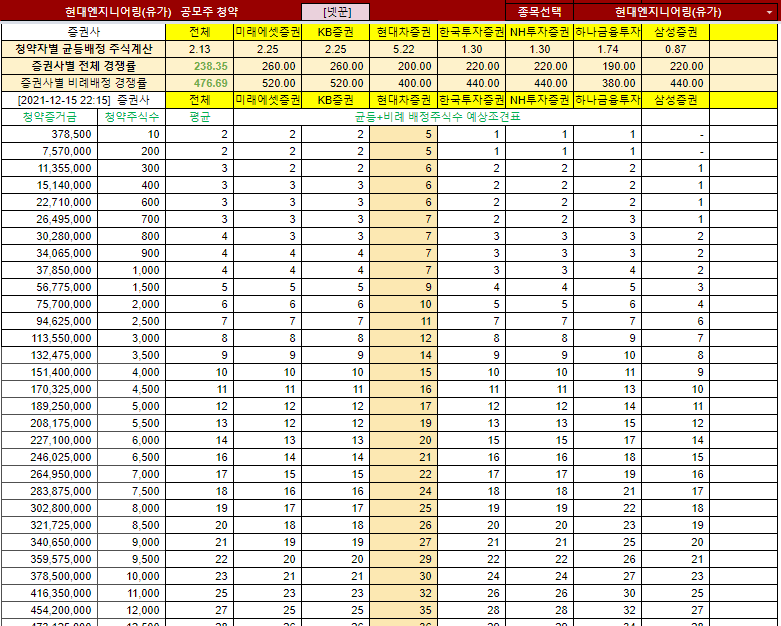Click the 청약주식수 column header

click(x=131, y=117)
